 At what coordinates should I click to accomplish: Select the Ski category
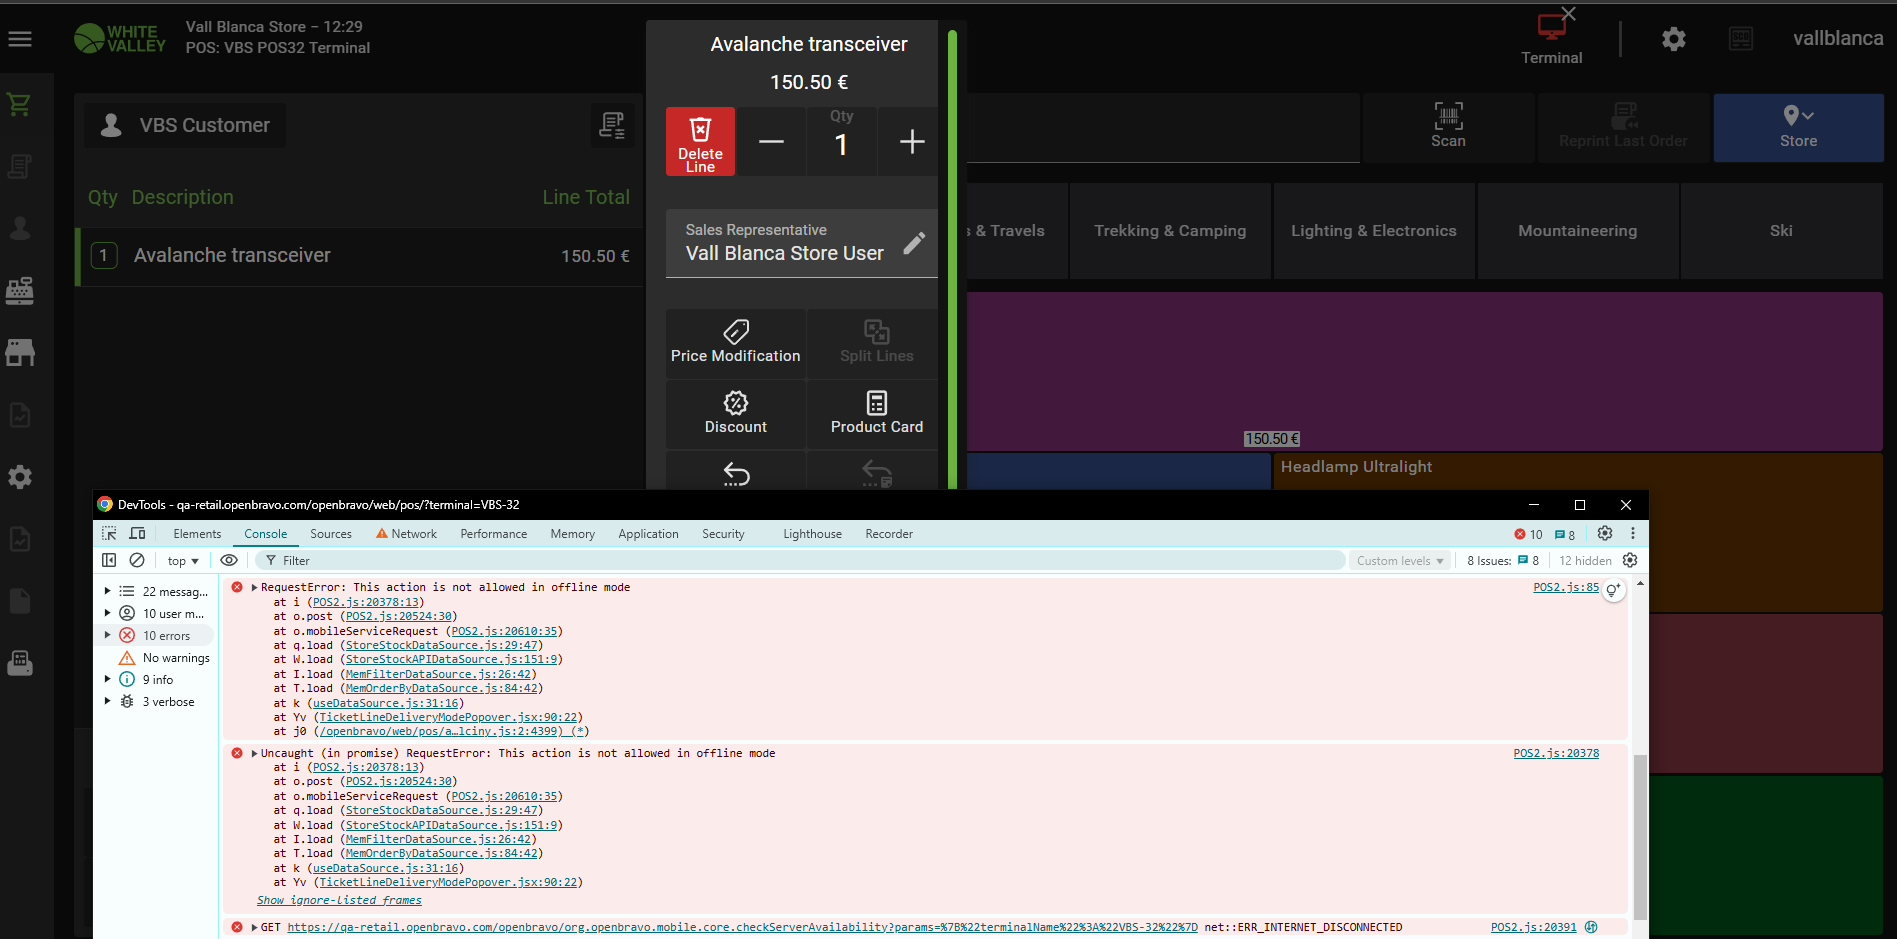tap(1781, 231)
